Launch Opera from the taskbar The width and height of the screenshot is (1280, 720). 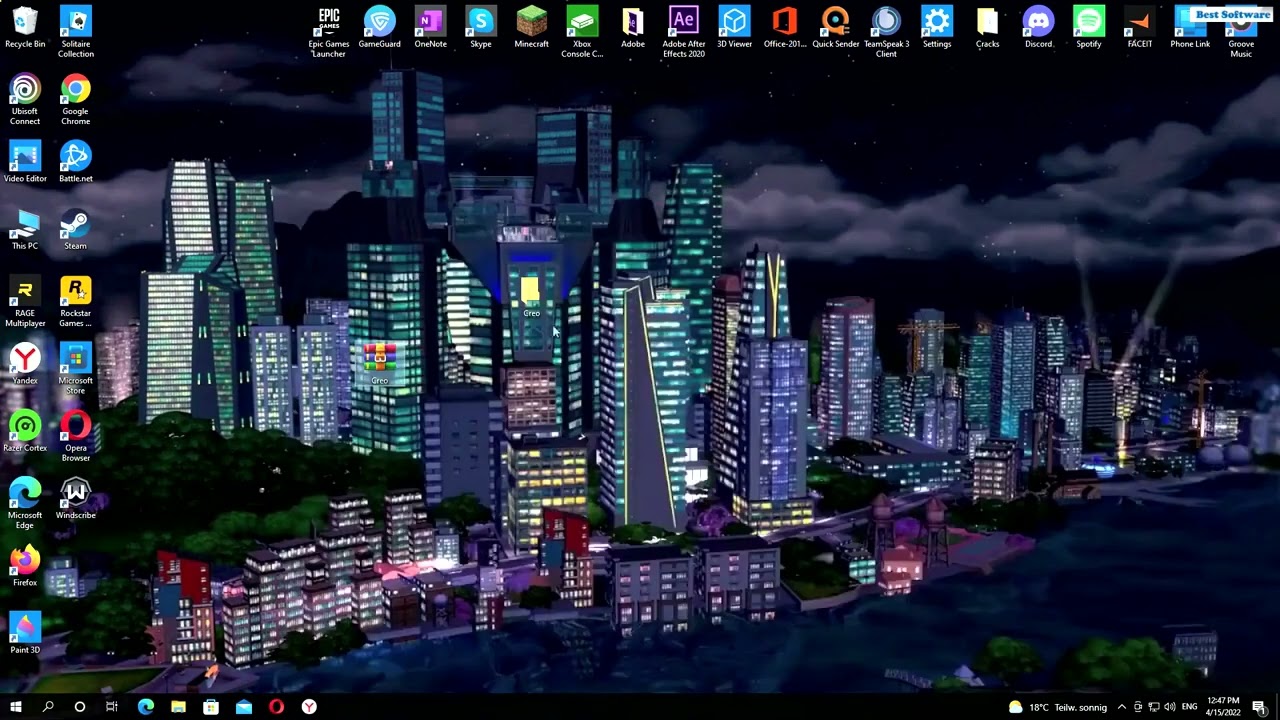[277, 707]
